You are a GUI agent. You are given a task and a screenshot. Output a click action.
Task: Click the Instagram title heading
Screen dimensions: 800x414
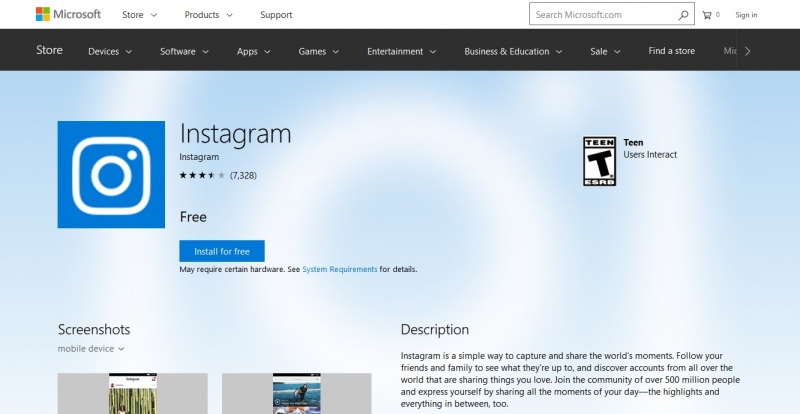pyautogui.click(x=235, y=134)
